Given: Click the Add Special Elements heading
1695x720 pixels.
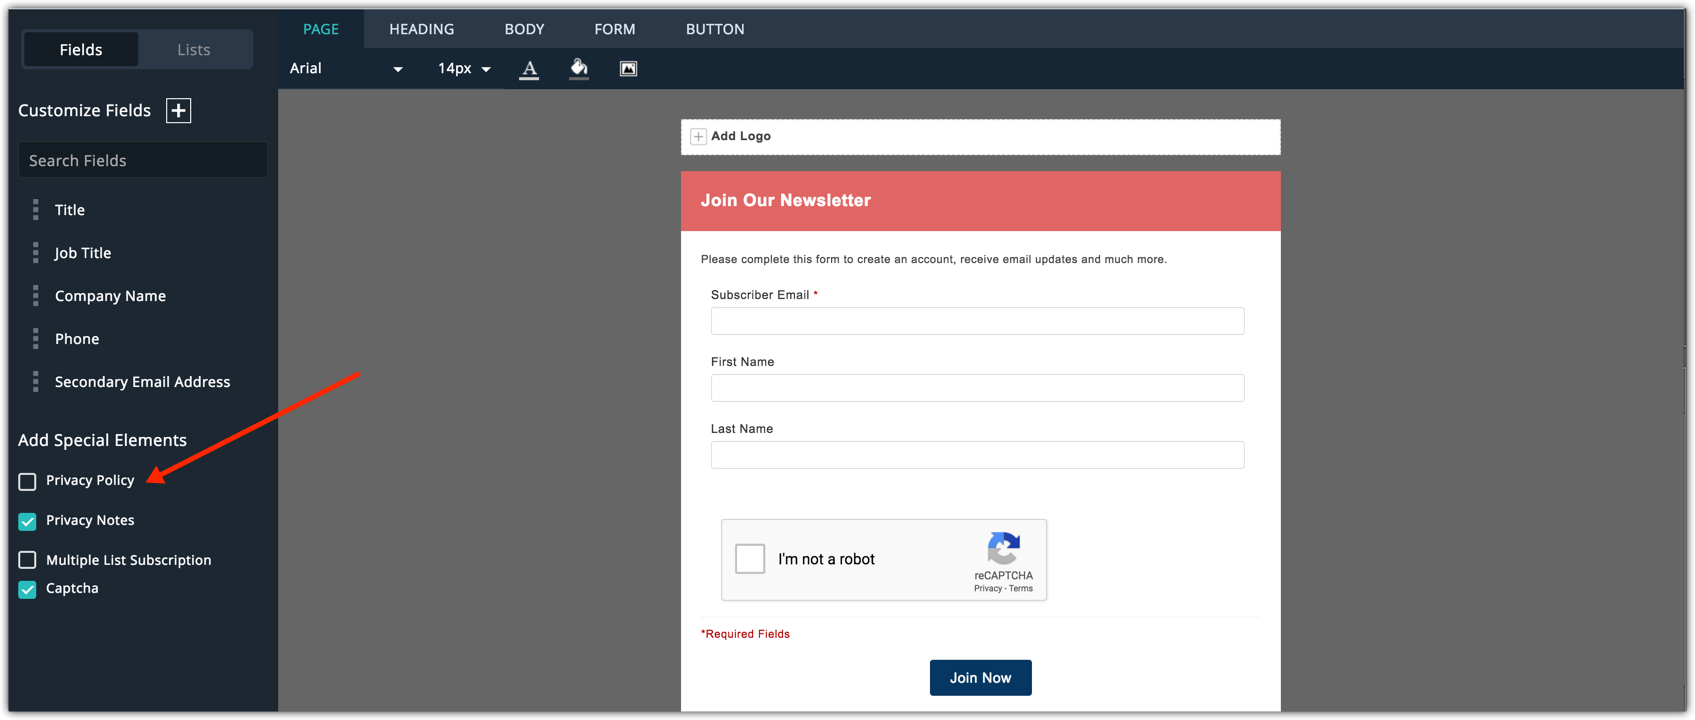Looking at the screenshot, I should [102, 440].
